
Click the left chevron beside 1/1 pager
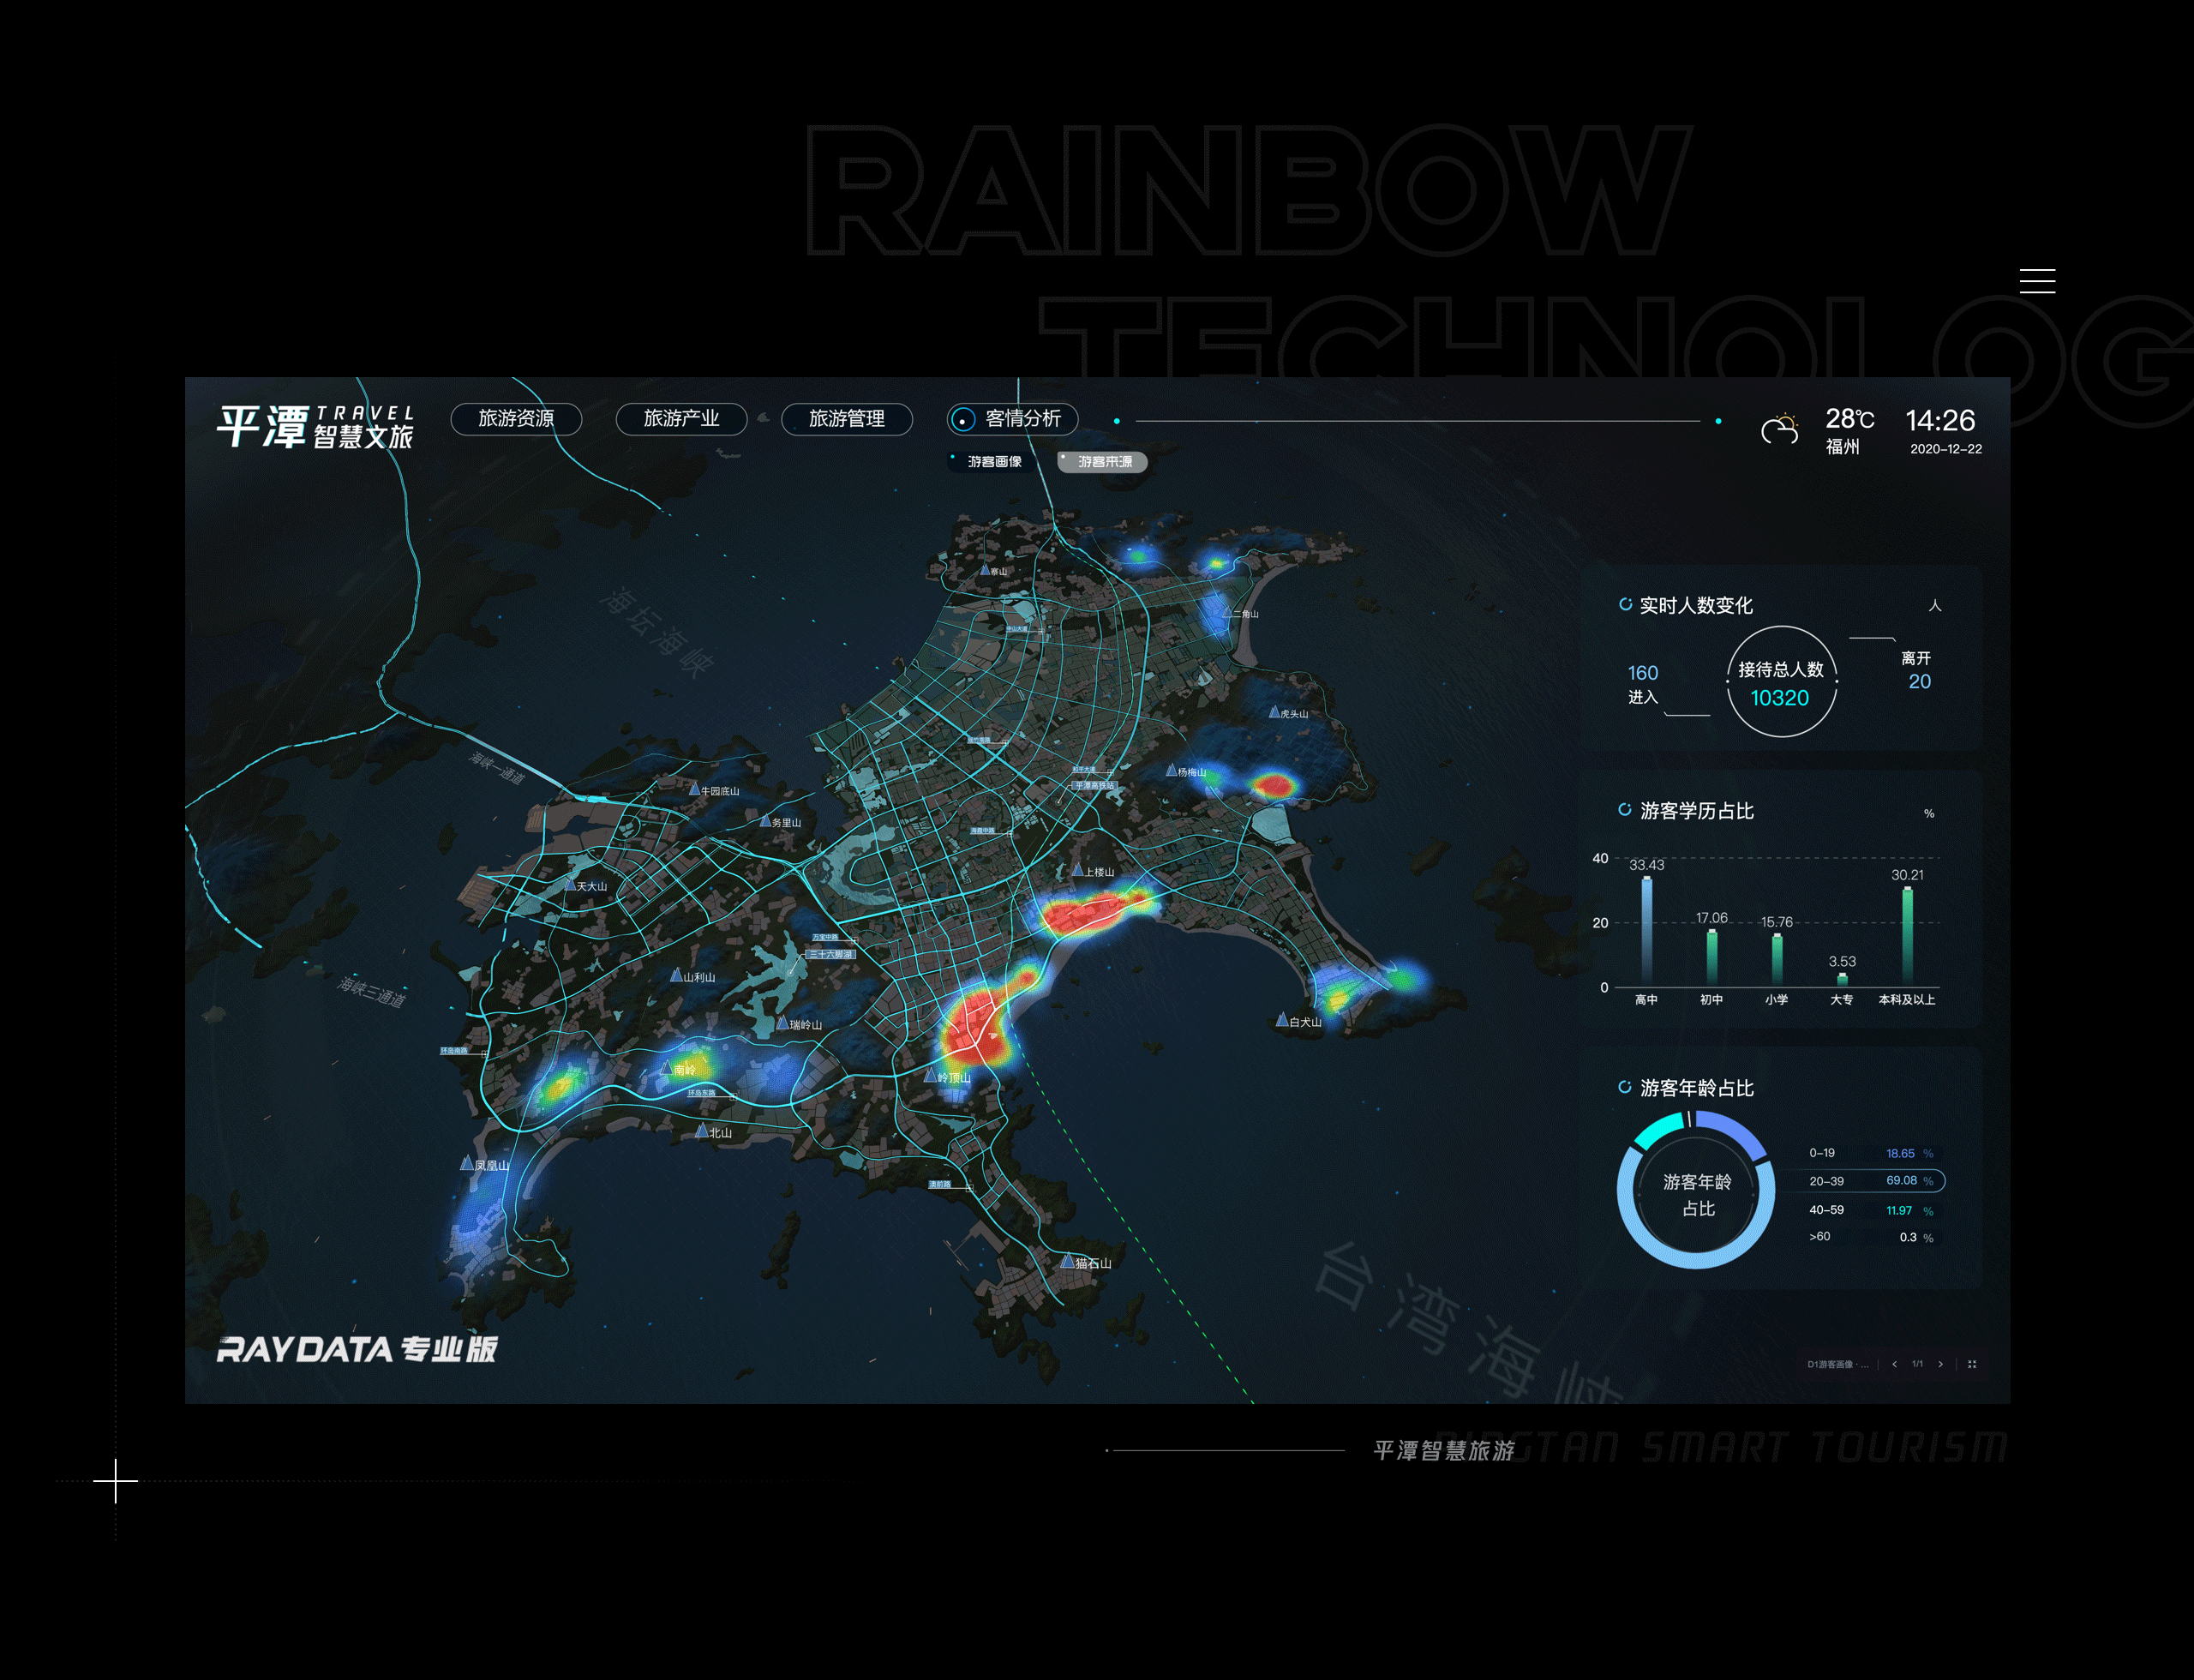coord(1896,1364)
